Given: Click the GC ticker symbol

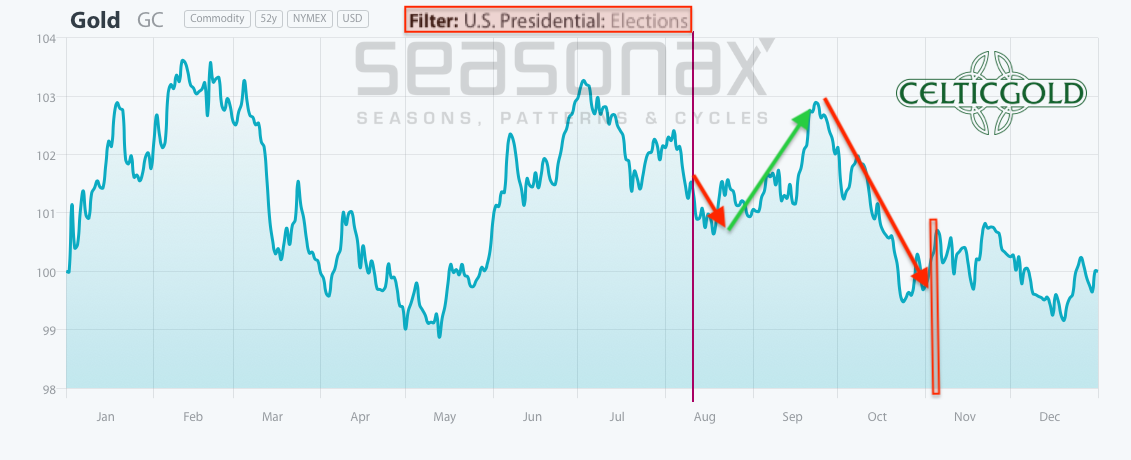Looking at the screenshot, I should (151, 19).
